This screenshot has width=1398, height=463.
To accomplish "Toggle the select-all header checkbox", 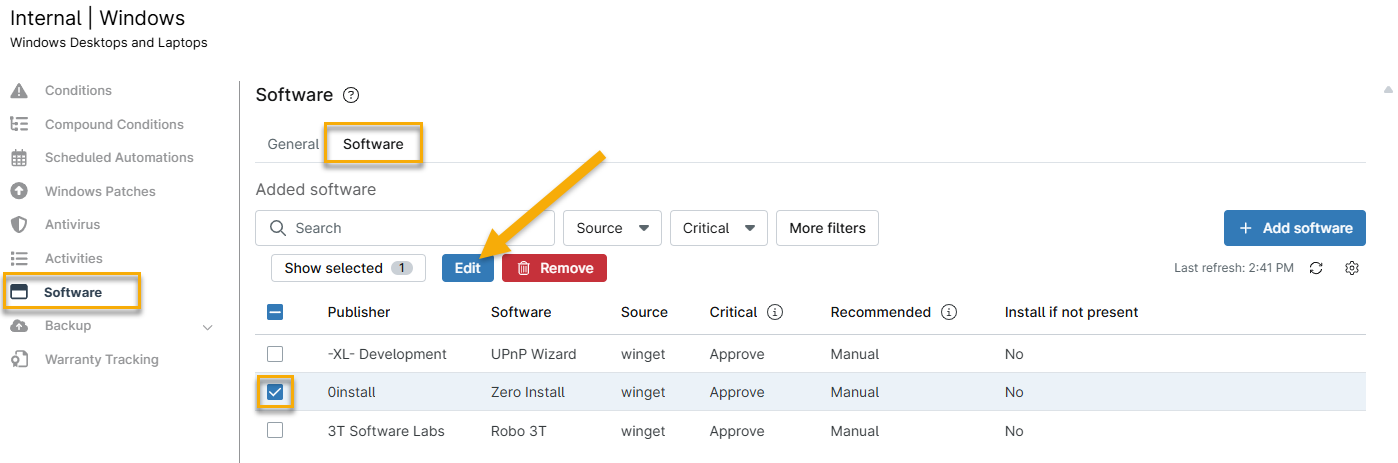I will tap(275, 312).
